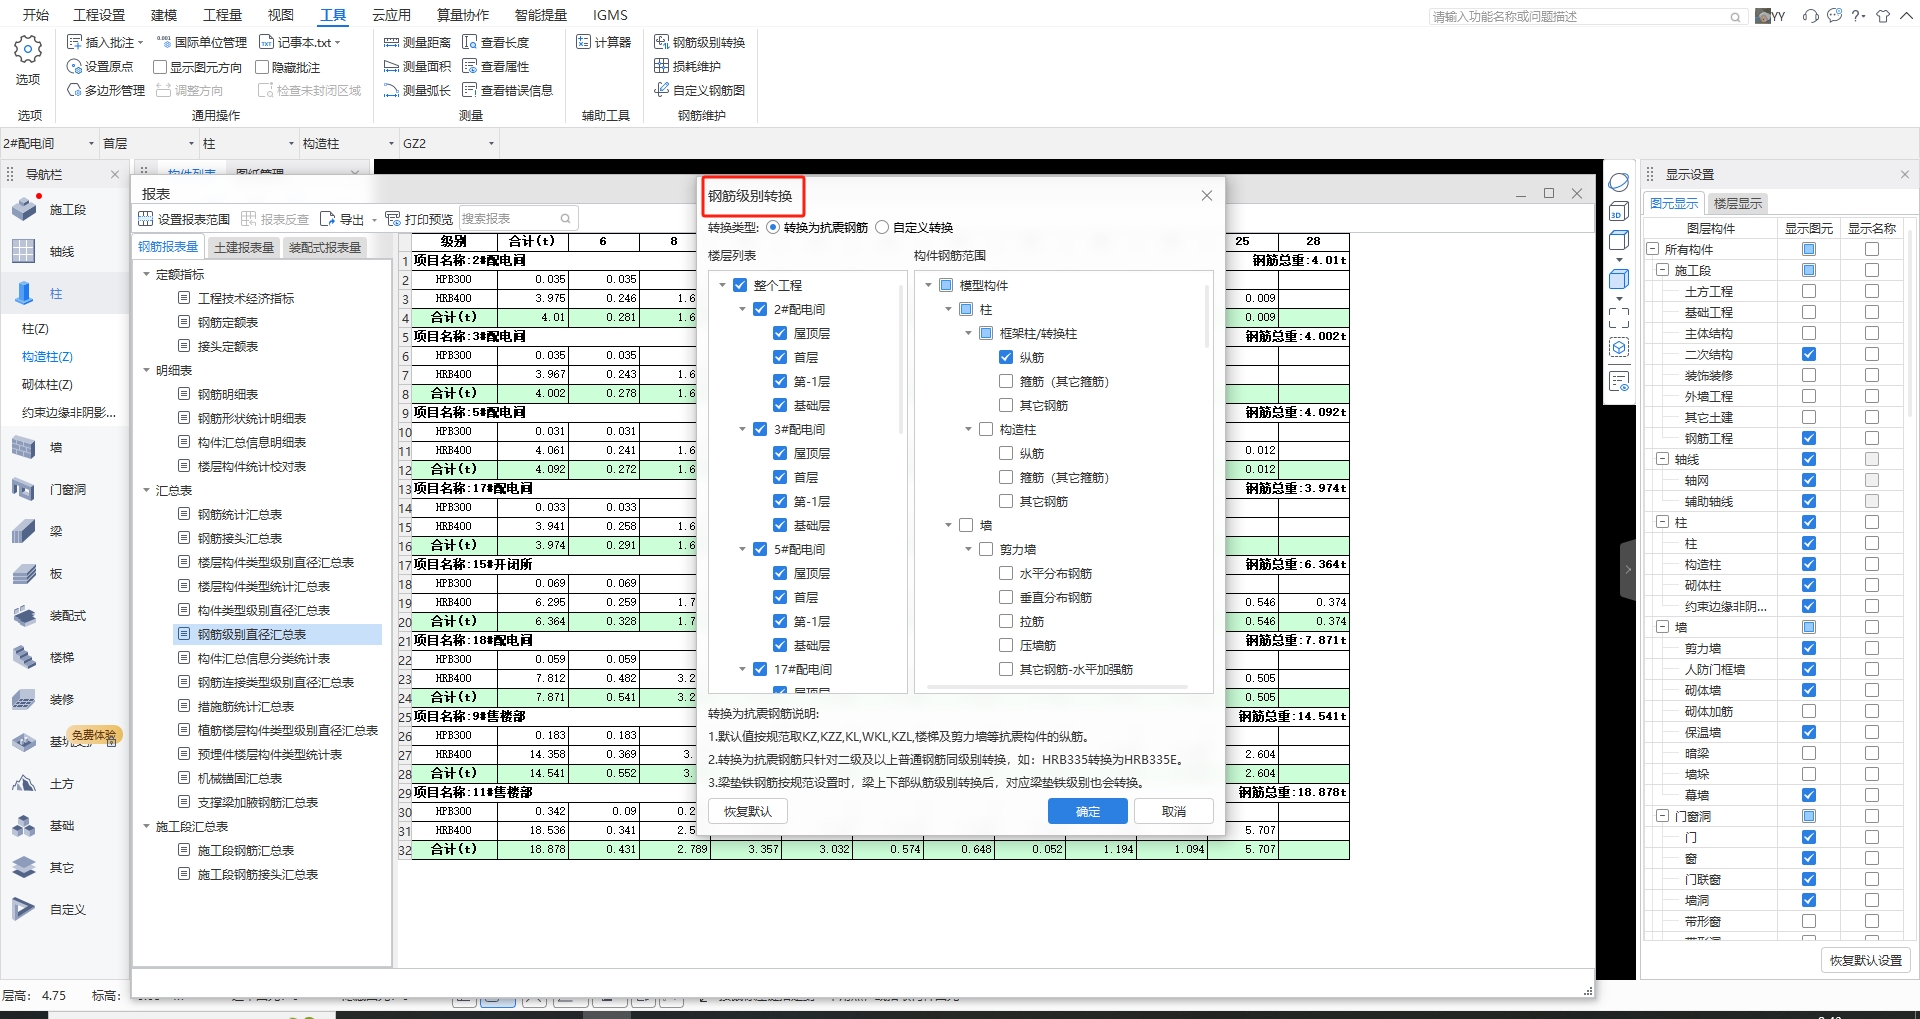Viewport: 1920px width, 1019px height.
Task: Click the 搜索报表 search field
Action: 518,219
